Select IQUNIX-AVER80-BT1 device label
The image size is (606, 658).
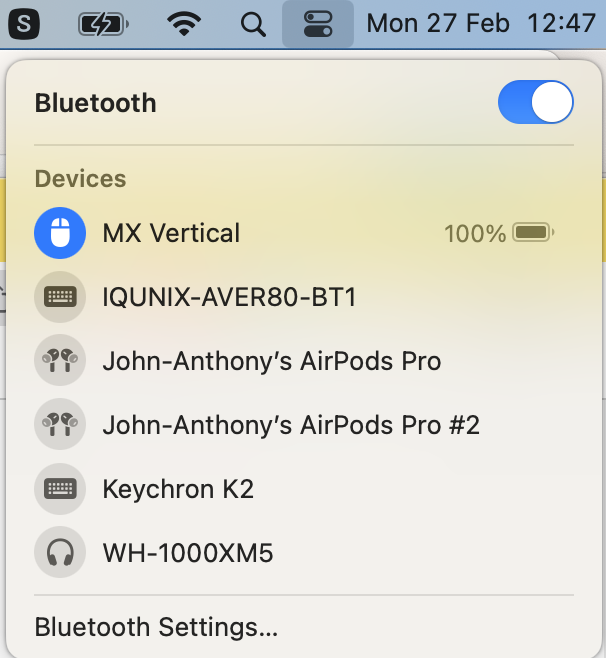point(229,297)
